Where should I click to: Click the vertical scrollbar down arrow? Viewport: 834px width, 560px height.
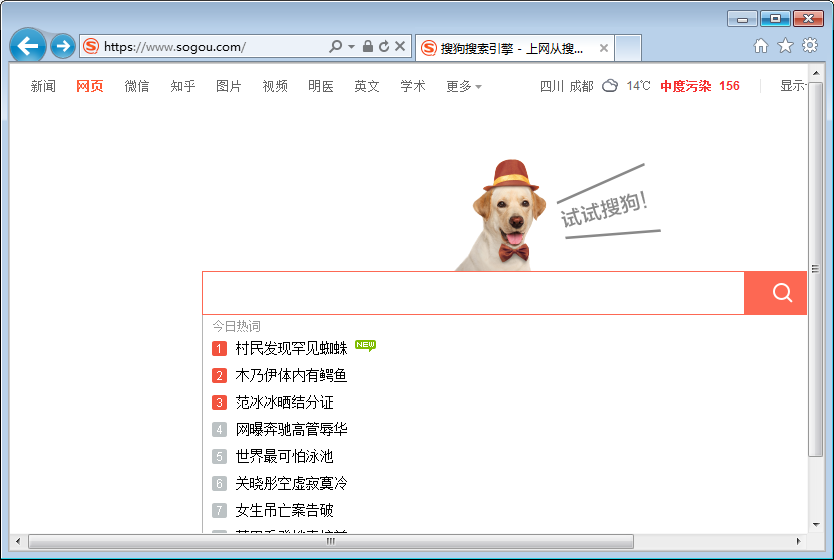[816, 525]
